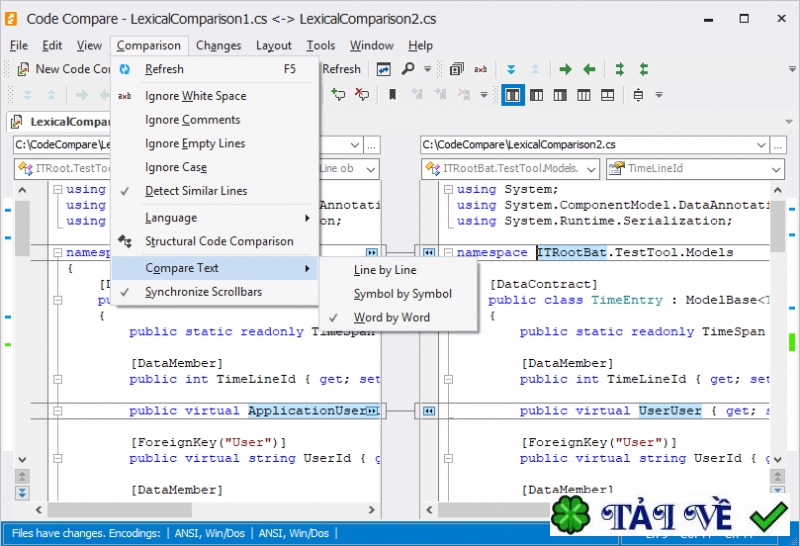Uncheck Detect Similar Lines option
This screenshot has height=546, width=800.
click(195, 190)
